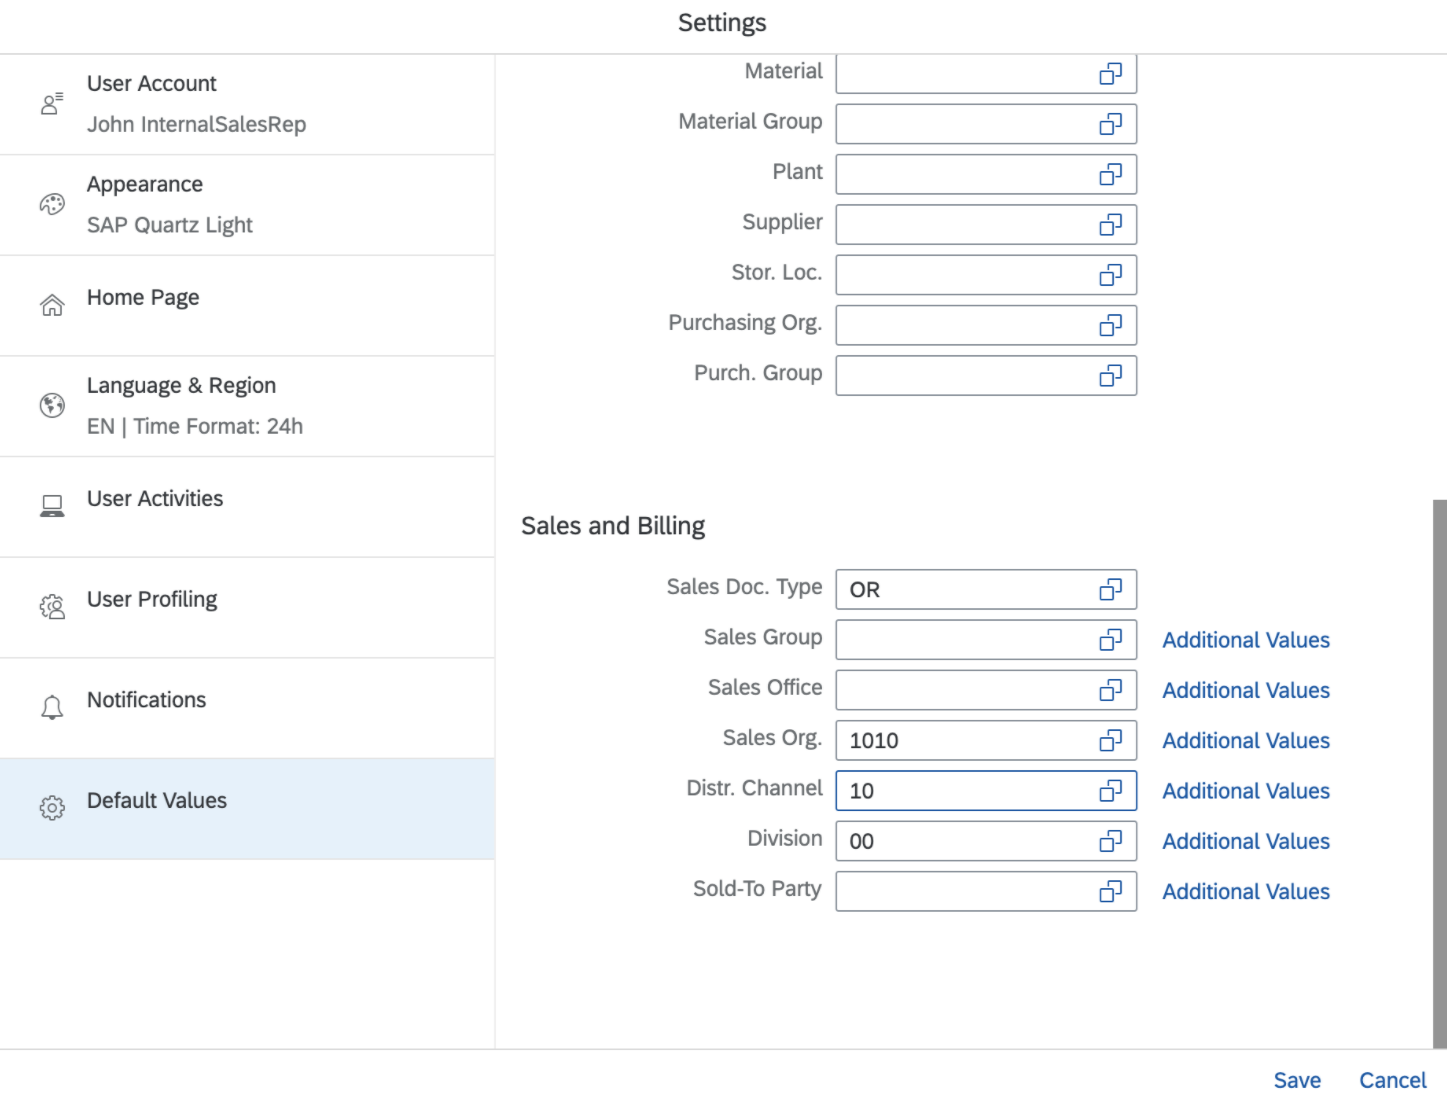Open value help icon for Division field
Image resolution: width=1447 pixels, height=1105 pixels.
[1110, 841]
